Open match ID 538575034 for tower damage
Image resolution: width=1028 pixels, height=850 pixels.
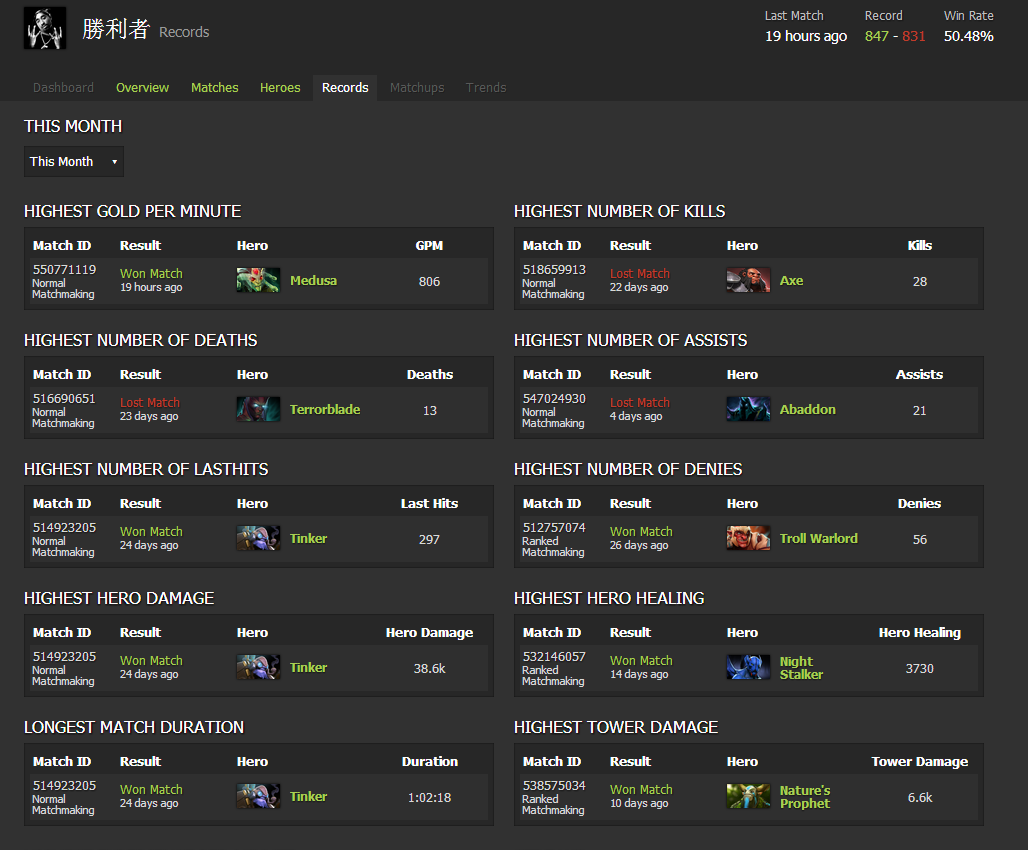[x=554, y=786]
